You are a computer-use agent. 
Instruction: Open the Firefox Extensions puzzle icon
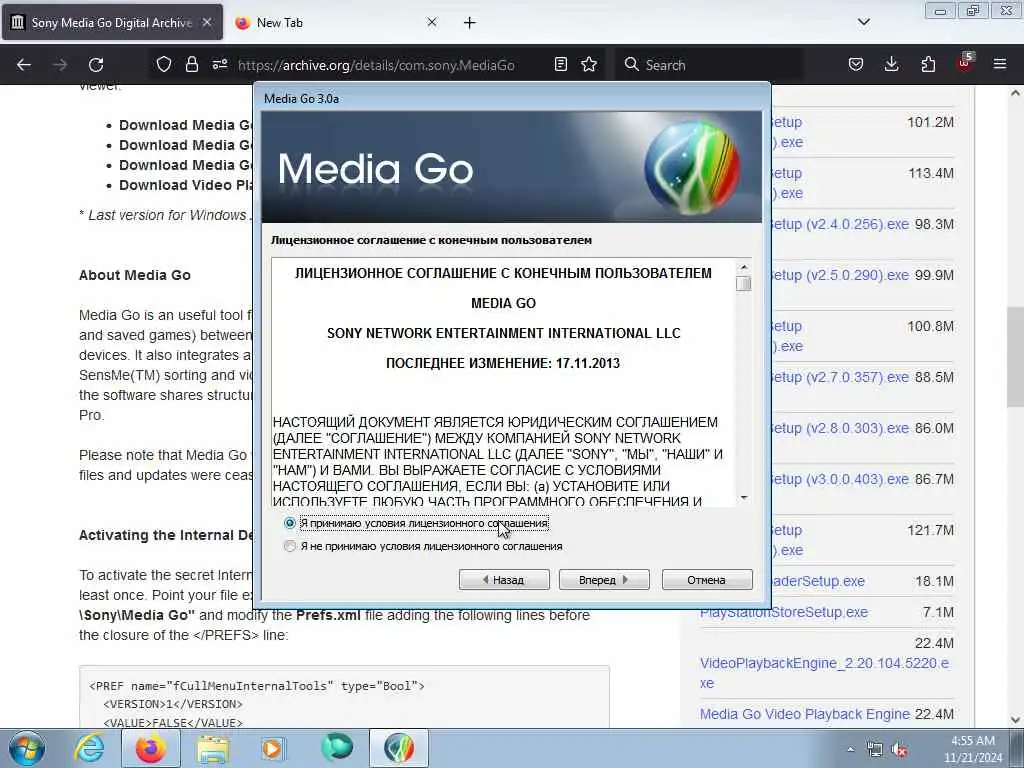pos(928,65)
